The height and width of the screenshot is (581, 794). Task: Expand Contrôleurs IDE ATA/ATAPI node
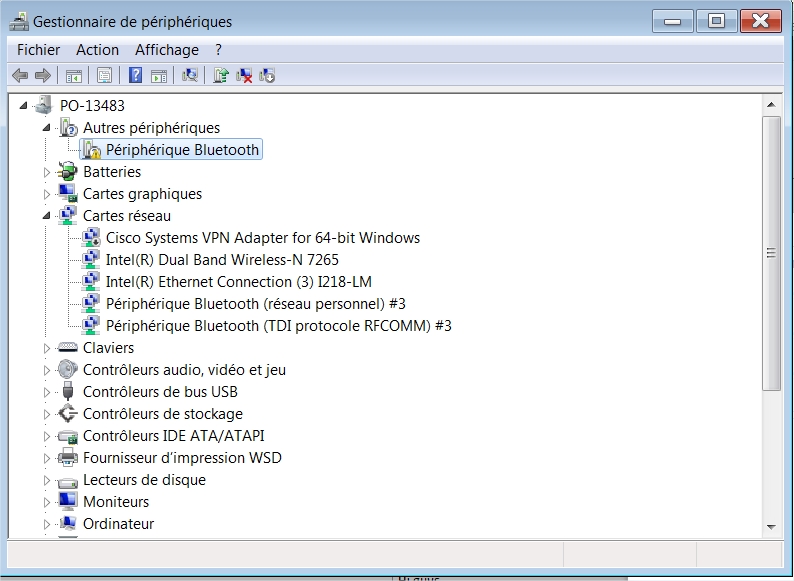[x=47, y=436]
